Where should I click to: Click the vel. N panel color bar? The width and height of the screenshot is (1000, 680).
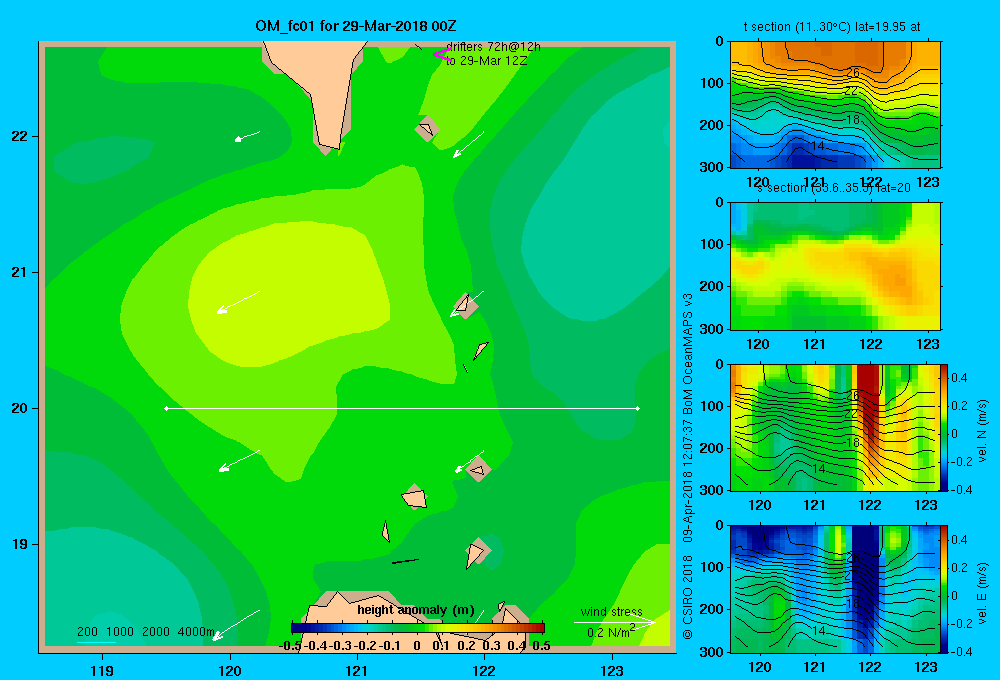pyautogui.click(x=944, y=427)
